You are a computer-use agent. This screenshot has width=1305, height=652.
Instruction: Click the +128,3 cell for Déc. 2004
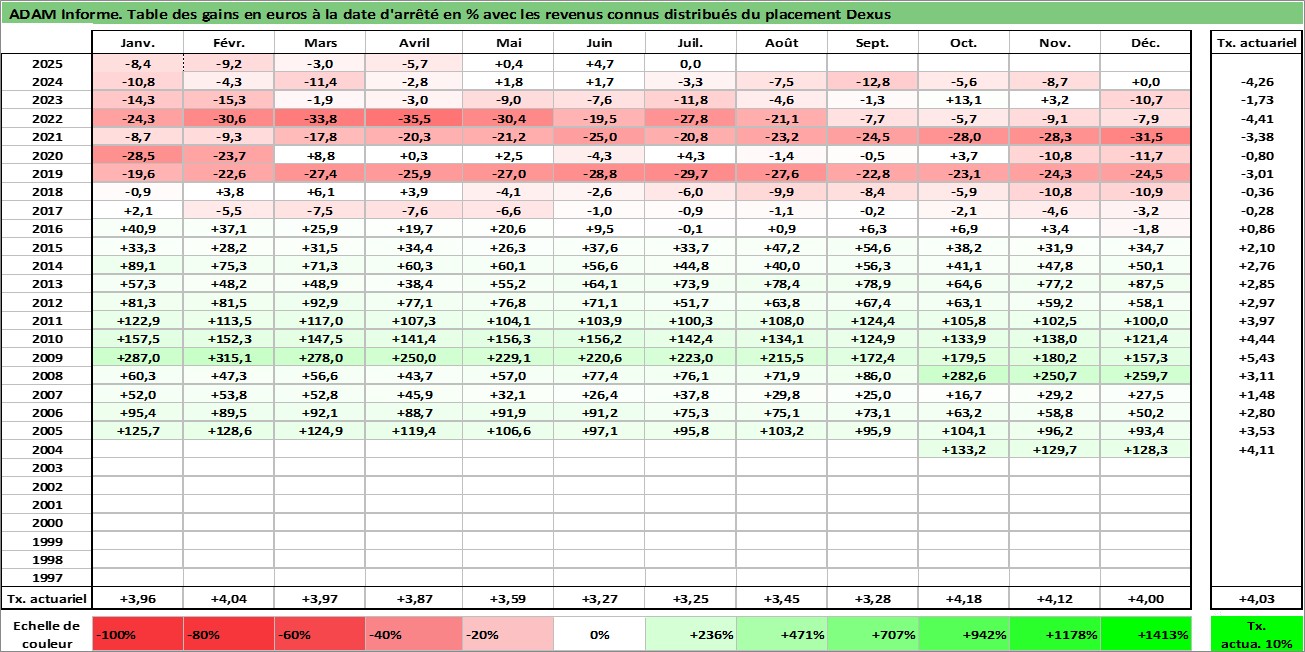click(1146, 449)
